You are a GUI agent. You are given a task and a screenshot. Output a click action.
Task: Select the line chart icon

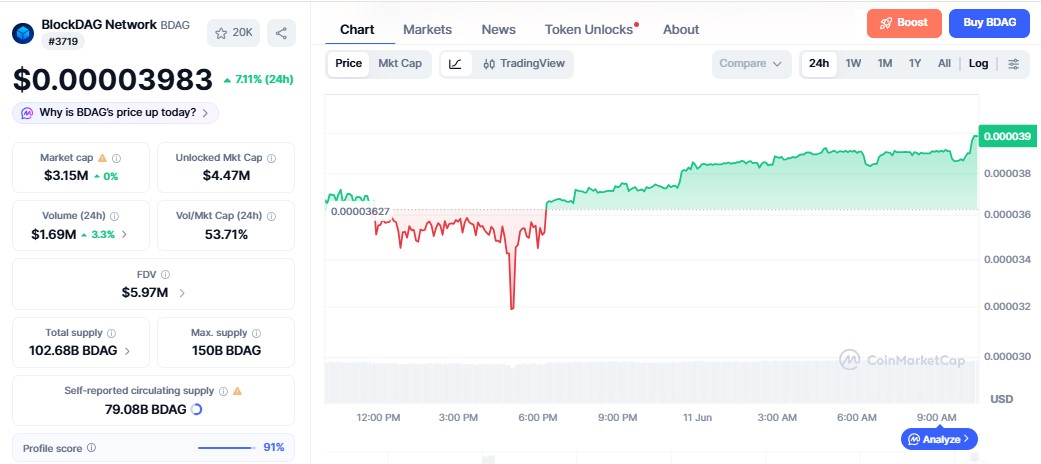point(455,64)
